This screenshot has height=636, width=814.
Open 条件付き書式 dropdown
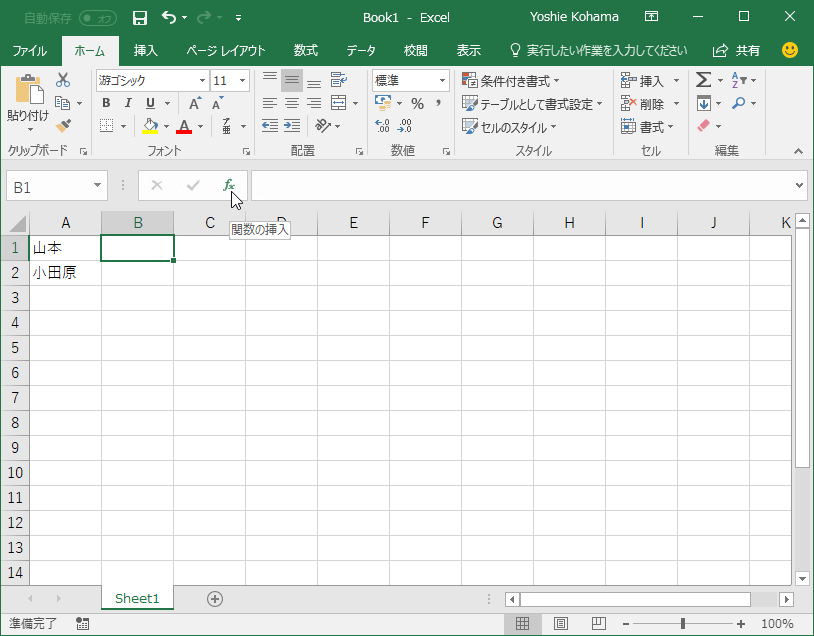point(511,80)
